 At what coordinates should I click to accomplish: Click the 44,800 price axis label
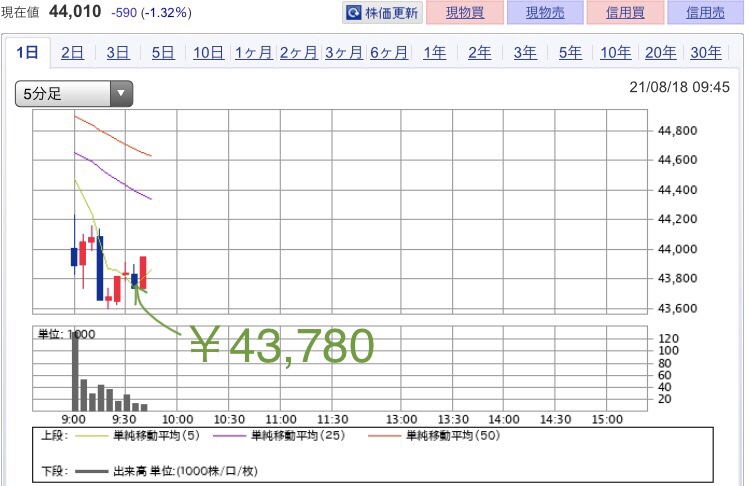(x=677, y=130)
